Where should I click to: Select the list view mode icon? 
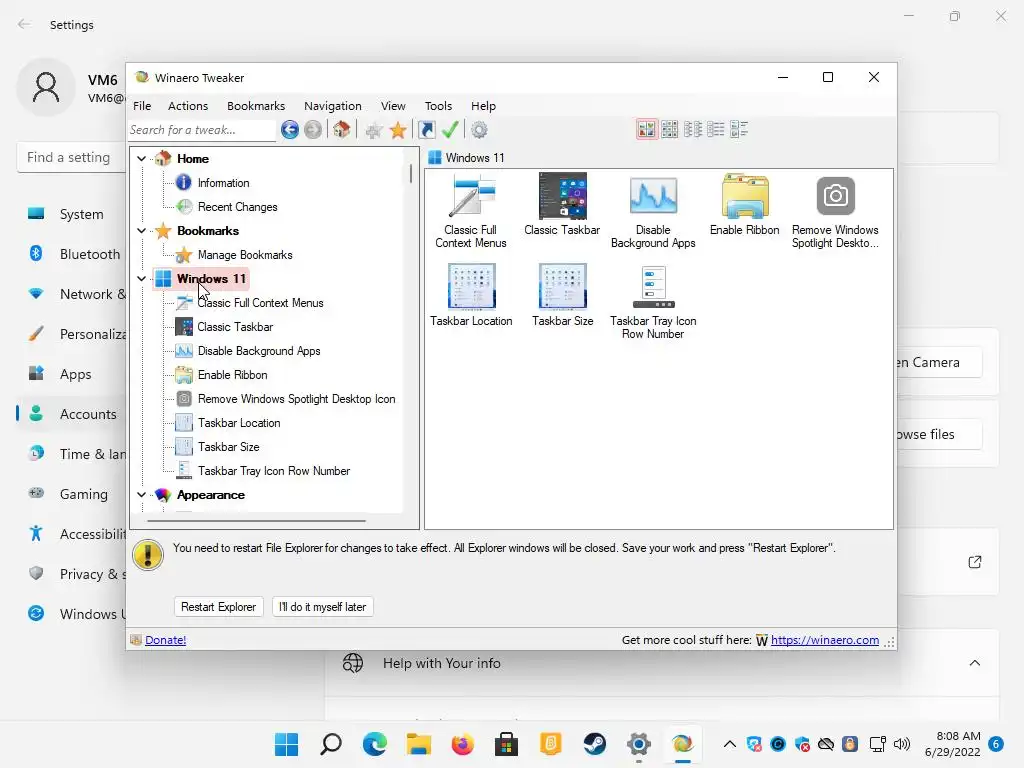(693, 129)
